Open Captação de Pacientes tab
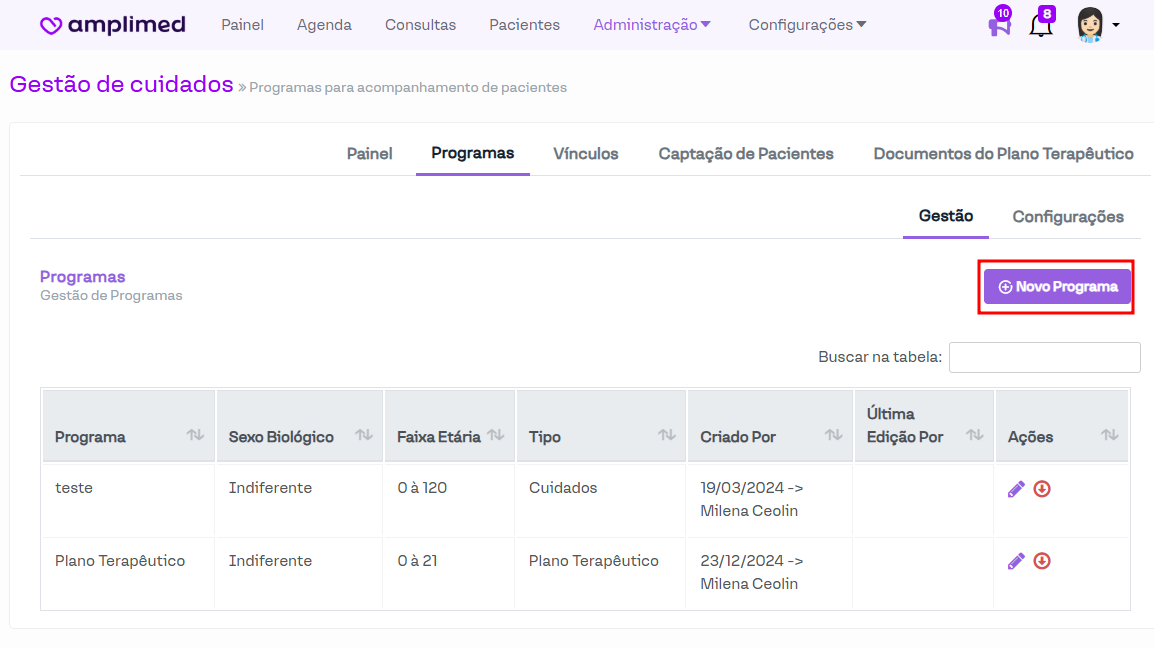Viewport: 1154px width, 648px height. pos(746,154)
